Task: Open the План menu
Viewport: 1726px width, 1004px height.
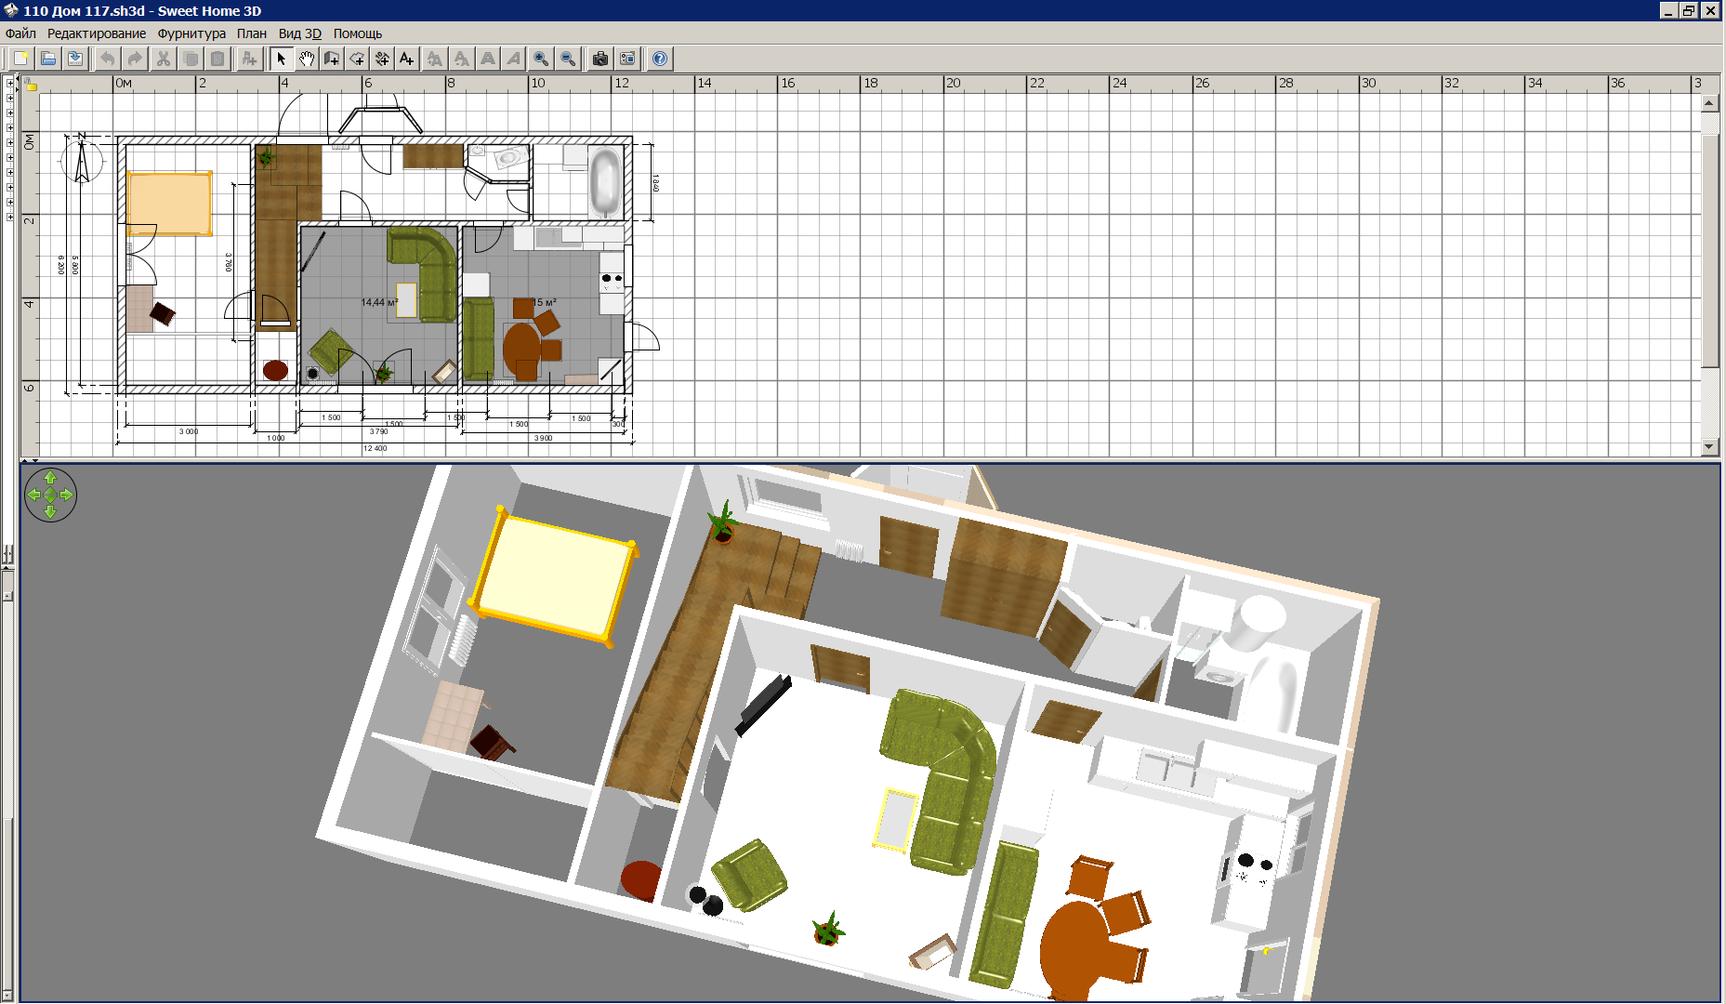Action: [x=252, y=33]
